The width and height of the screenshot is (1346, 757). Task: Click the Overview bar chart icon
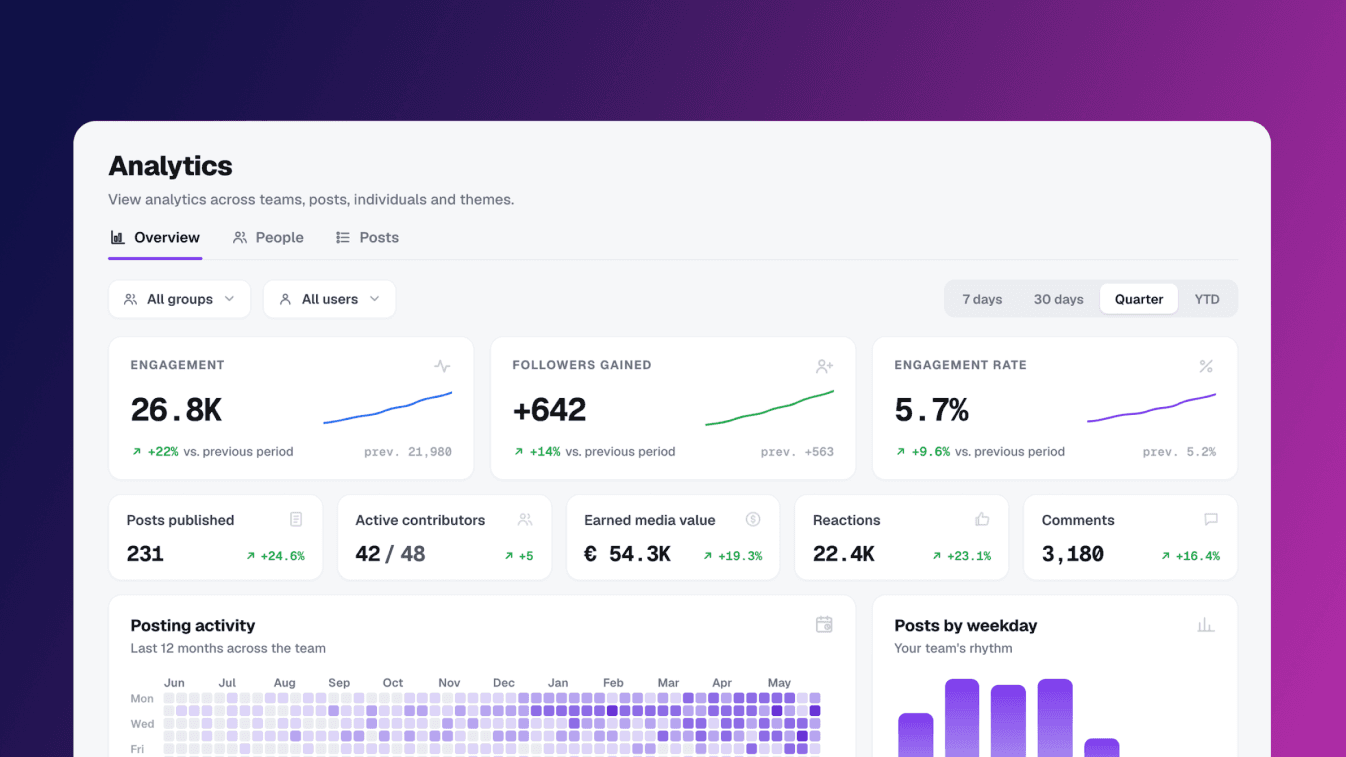click(x=117, y=238)
